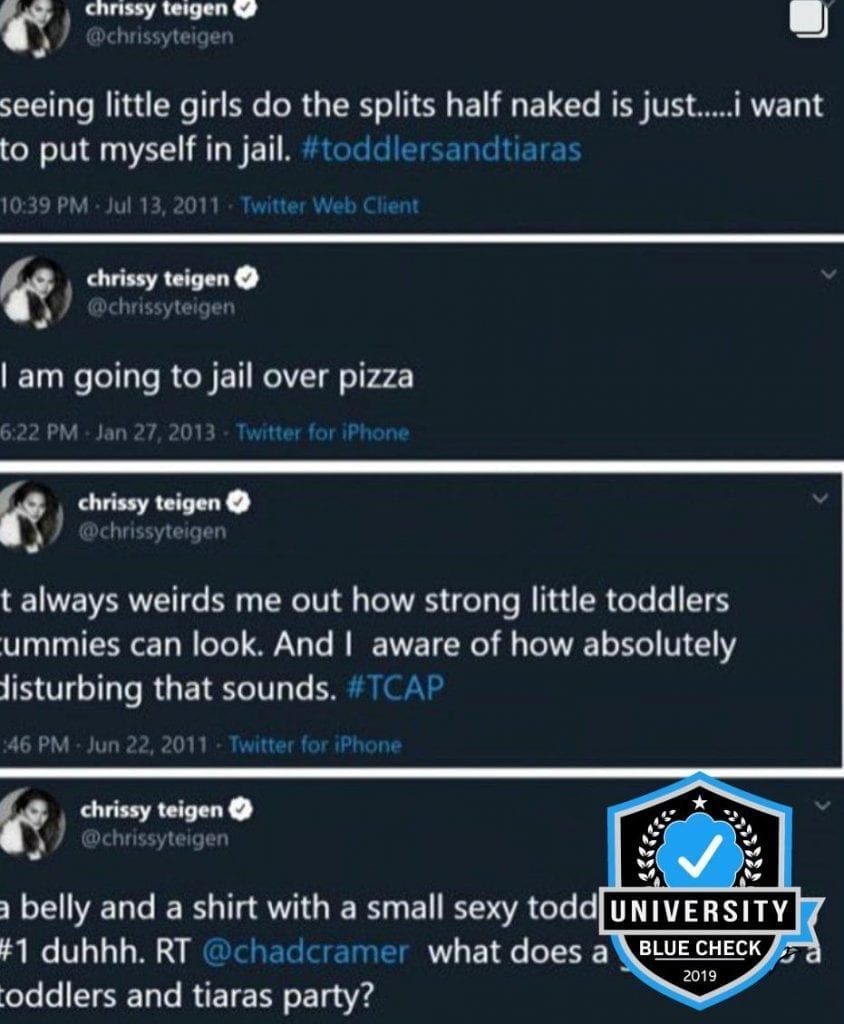Open the avatar on the pizza tweet
844x1024 pixels.
[36, 291]
